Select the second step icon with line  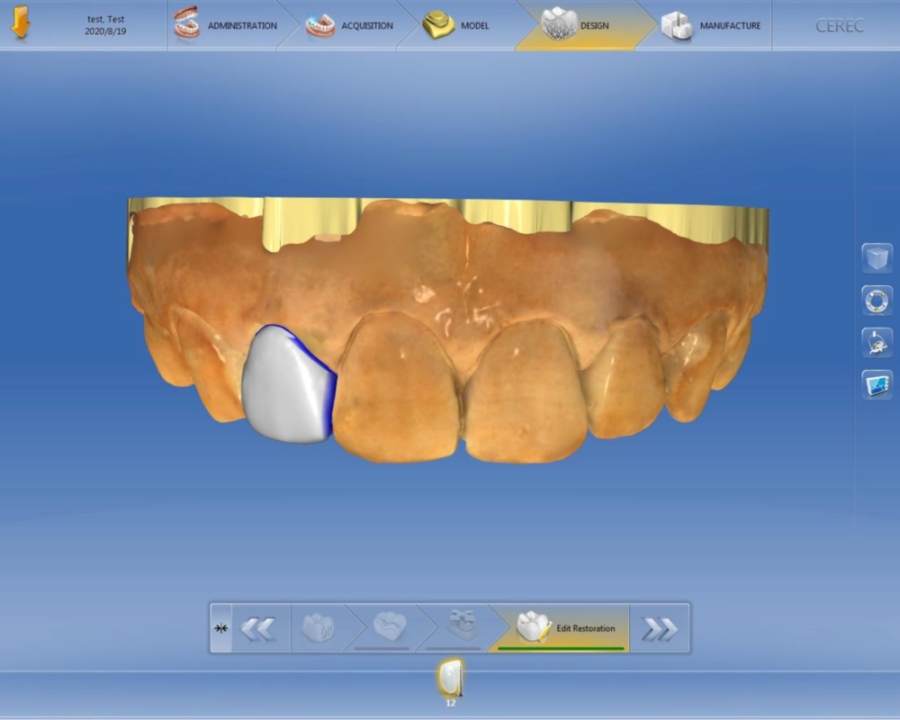point(390,628)
